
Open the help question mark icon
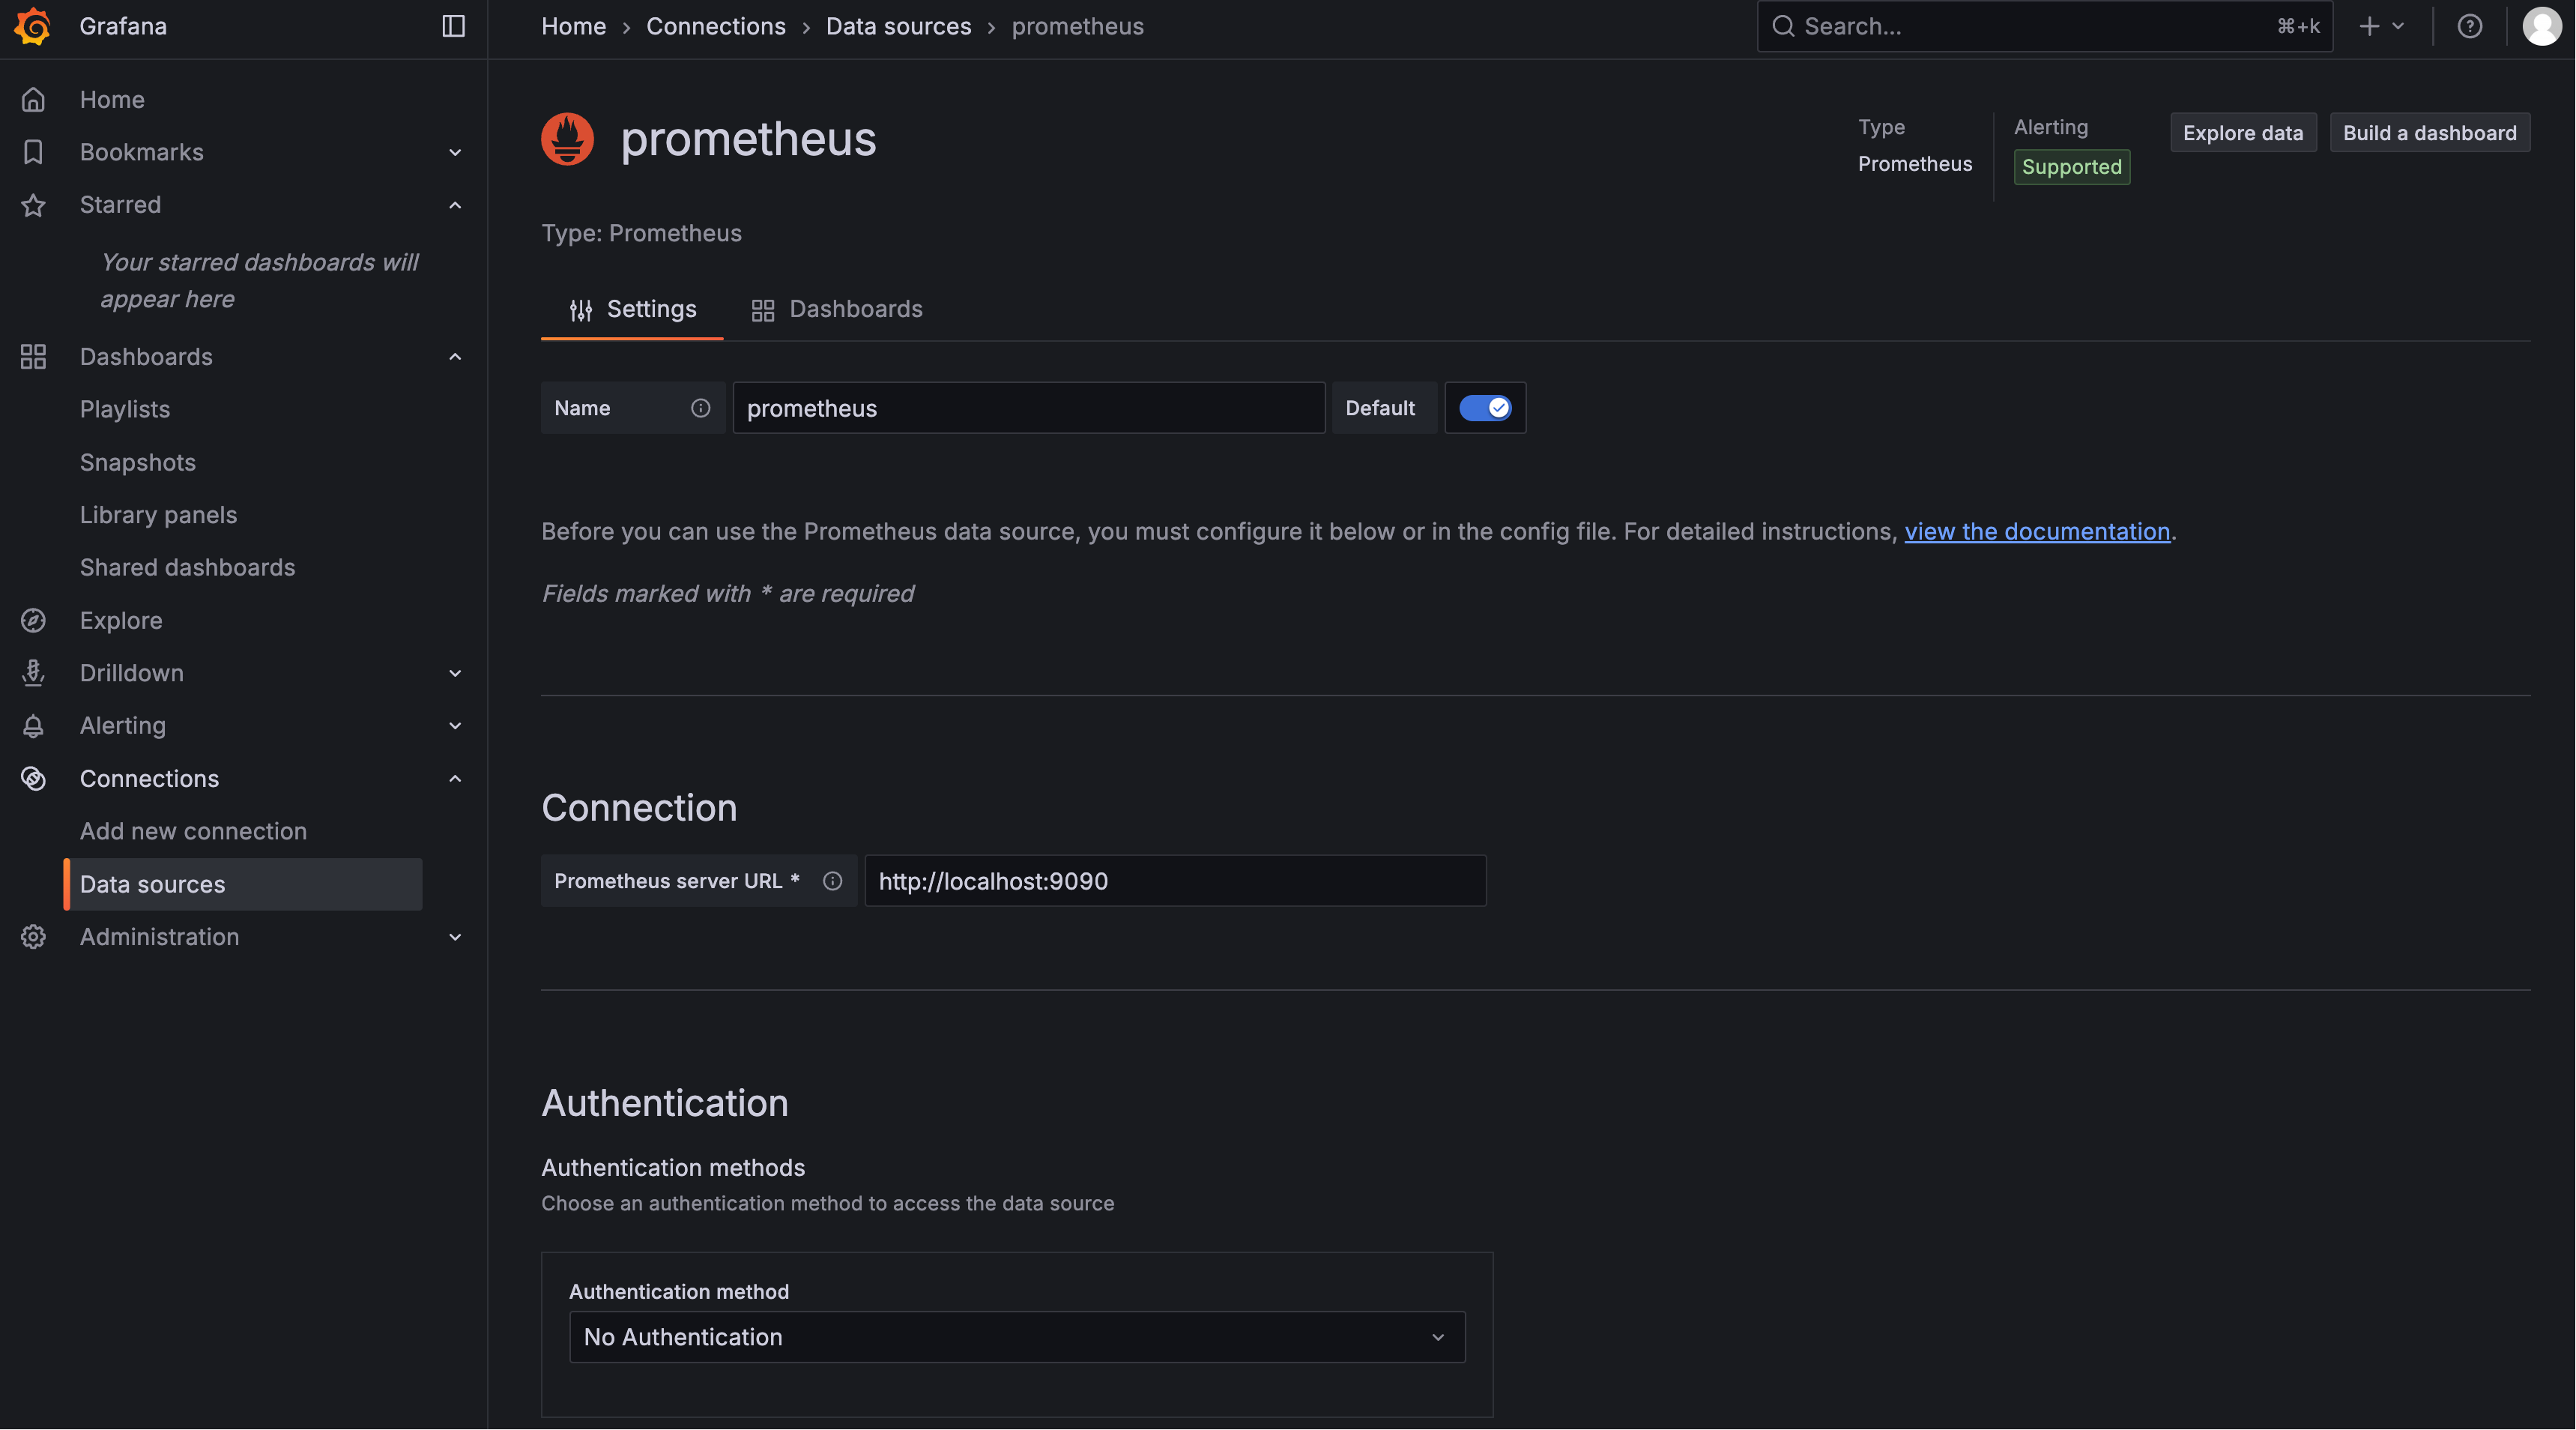[2469, 26]
